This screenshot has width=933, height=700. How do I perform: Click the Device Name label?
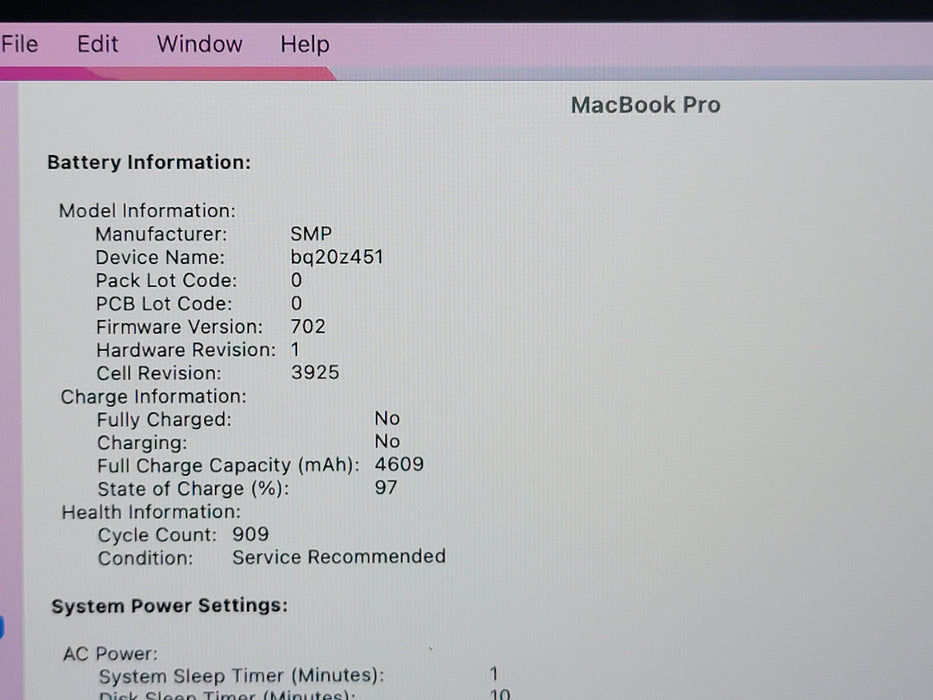(x=160, y=257)
